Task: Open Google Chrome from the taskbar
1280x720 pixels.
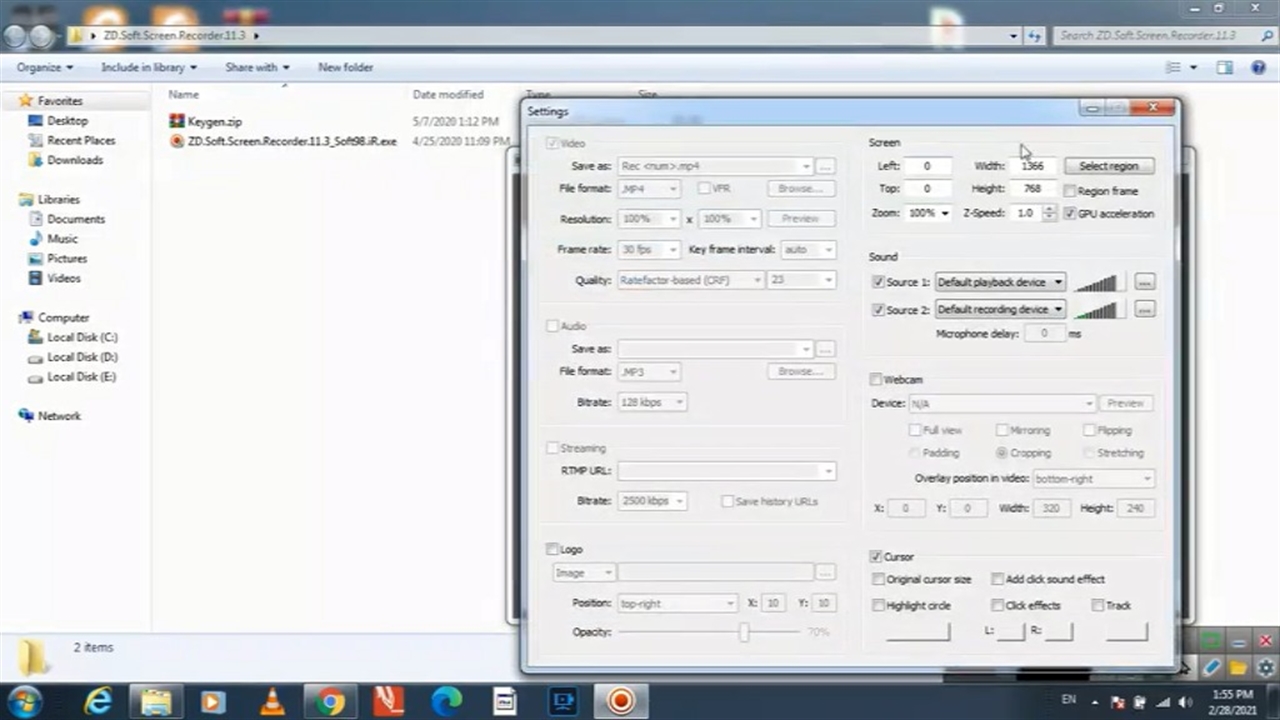Action: [330, 701]
